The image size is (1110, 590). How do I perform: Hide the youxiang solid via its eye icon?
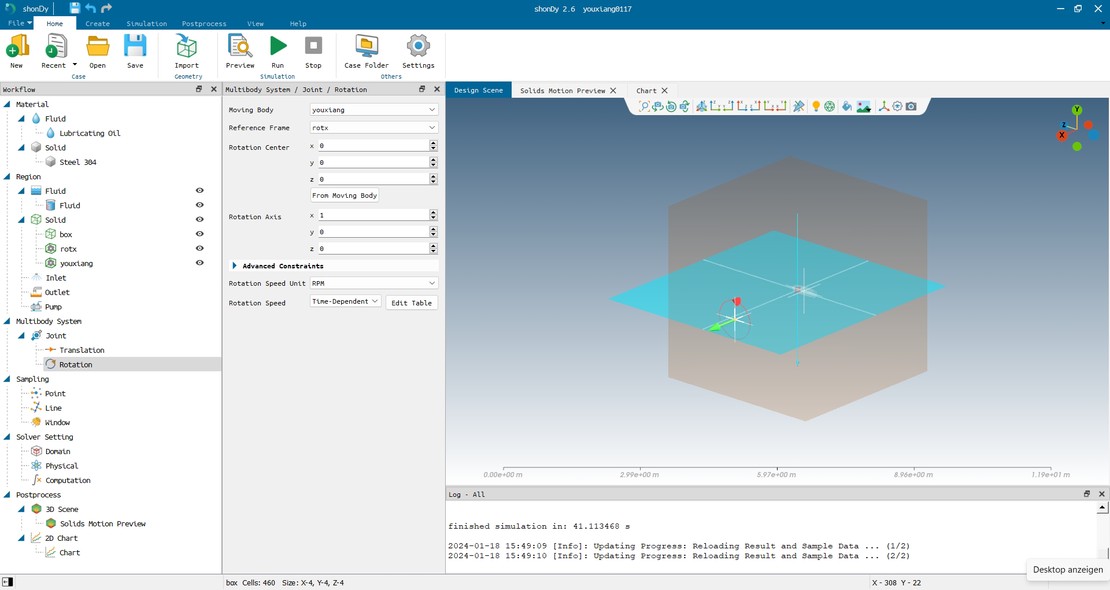200,263
